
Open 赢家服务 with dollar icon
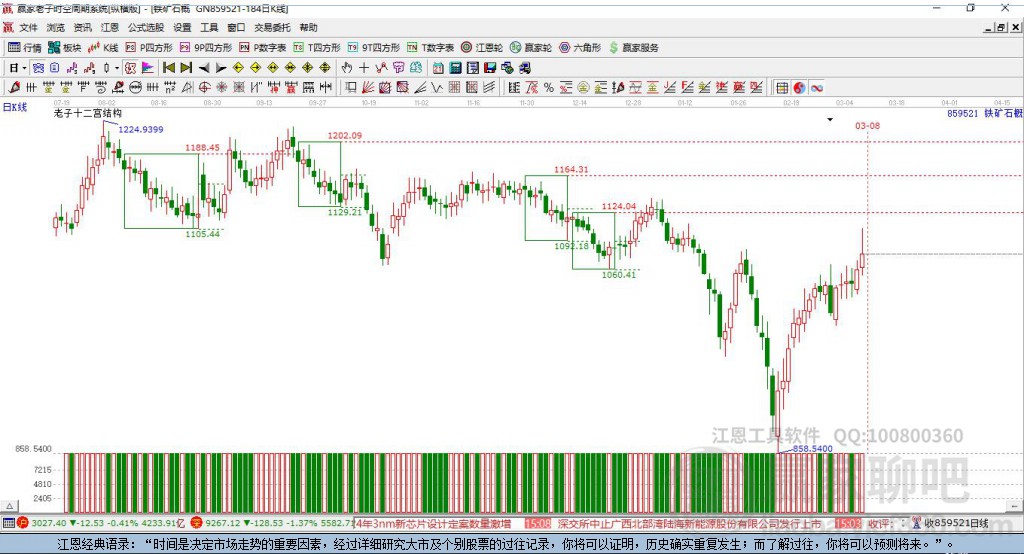(634, 48)
